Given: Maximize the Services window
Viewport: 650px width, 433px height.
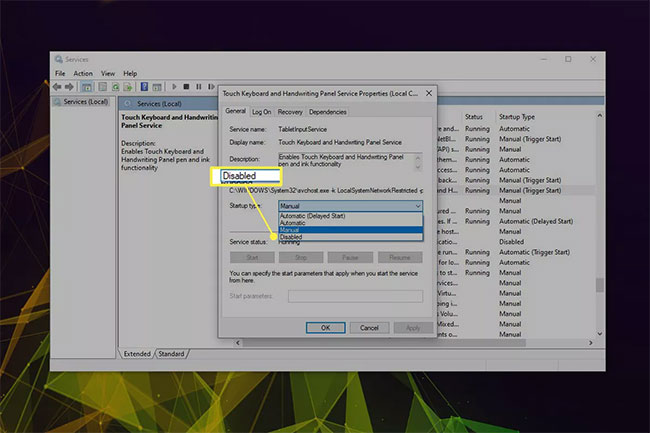Looking at the screenshot, I should 568,59.
